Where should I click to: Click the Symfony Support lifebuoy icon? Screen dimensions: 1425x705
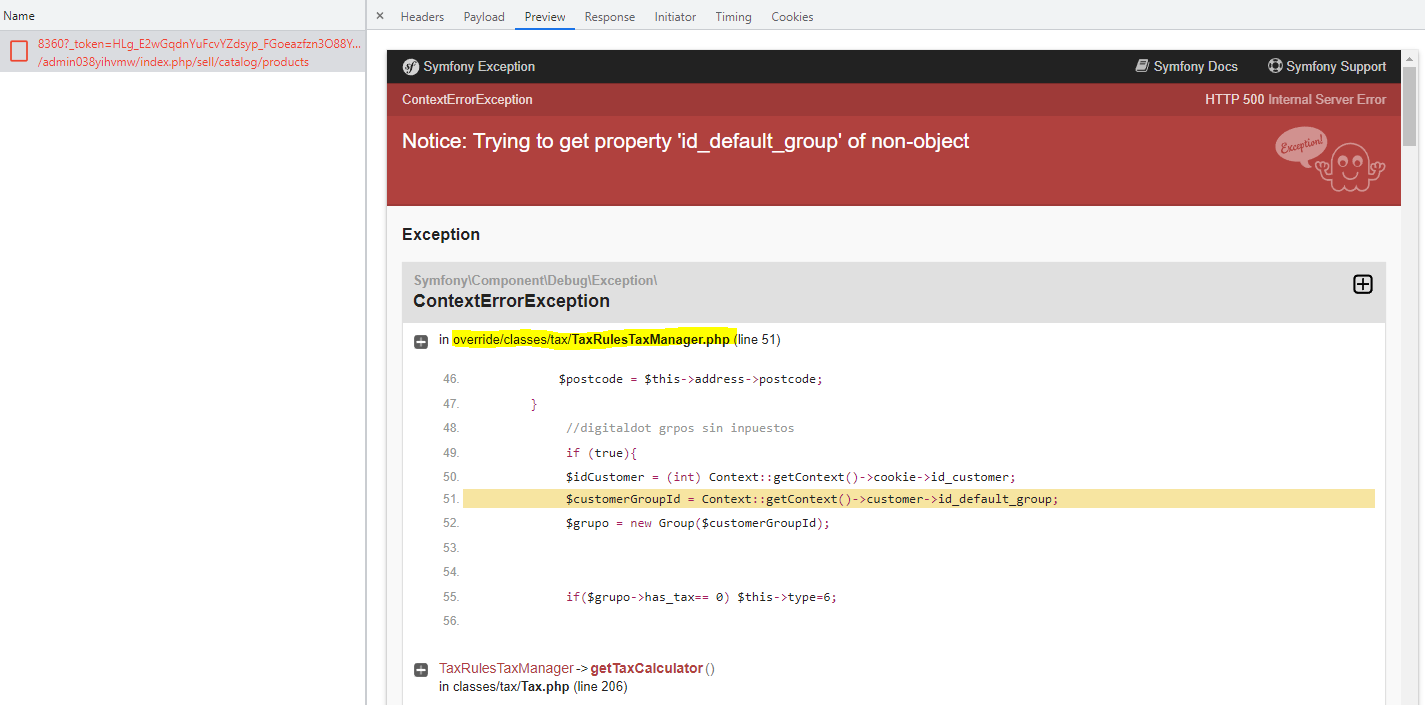pos(1275,66)
